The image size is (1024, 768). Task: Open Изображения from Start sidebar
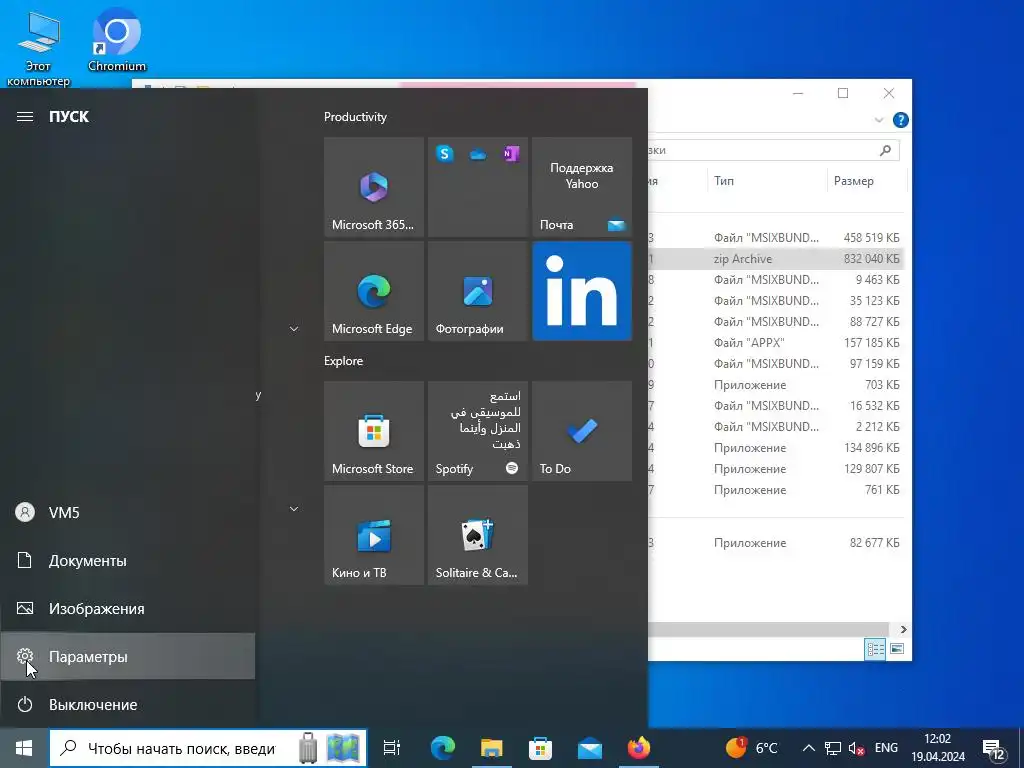click(127, 609)
